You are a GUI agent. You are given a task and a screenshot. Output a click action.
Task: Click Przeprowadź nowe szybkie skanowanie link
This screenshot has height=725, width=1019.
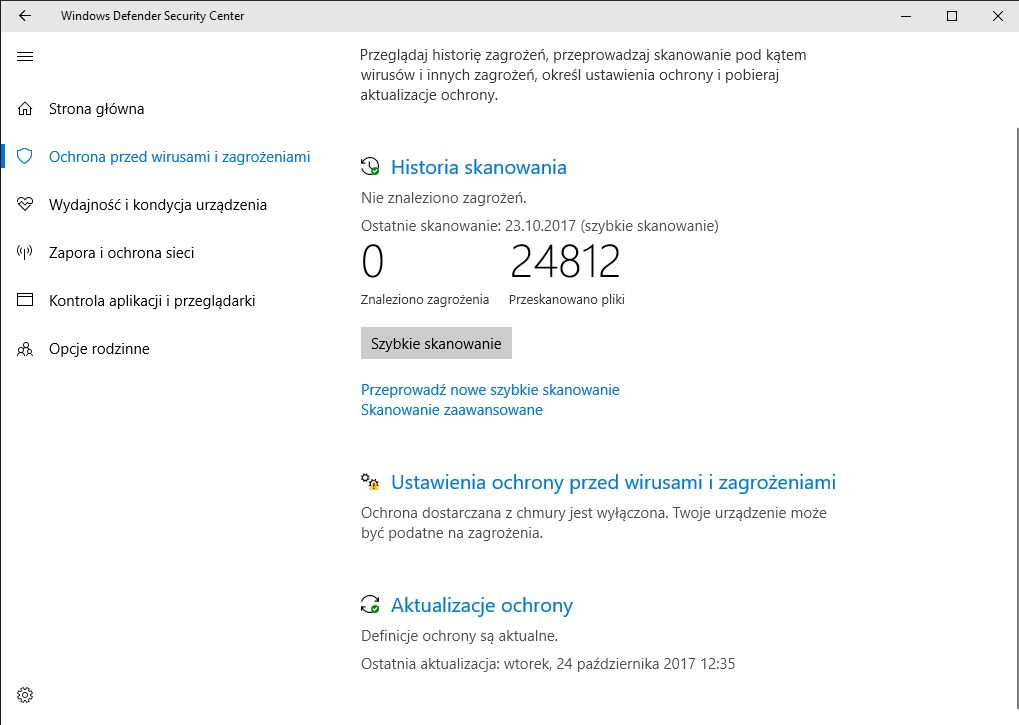pyautogui.click(x=490, y=390)
